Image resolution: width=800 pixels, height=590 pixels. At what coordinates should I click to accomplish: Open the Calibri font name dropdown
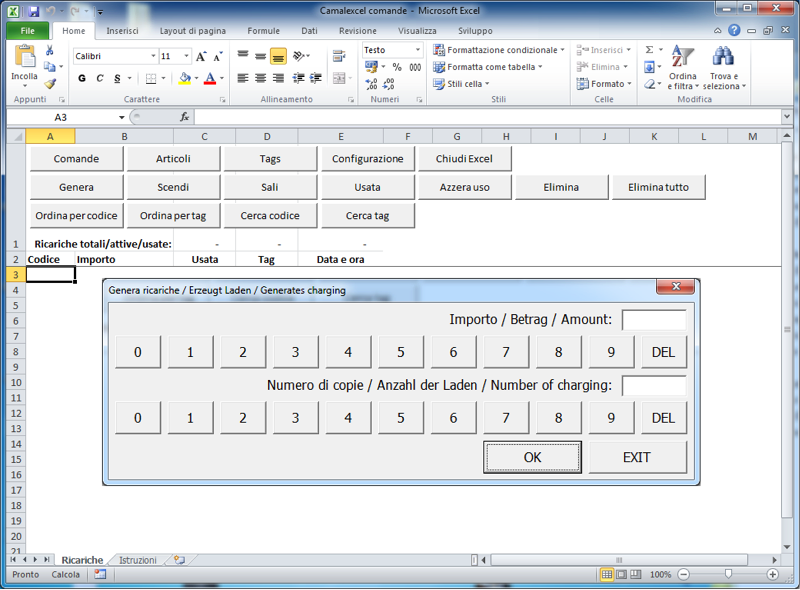[153, 57]
